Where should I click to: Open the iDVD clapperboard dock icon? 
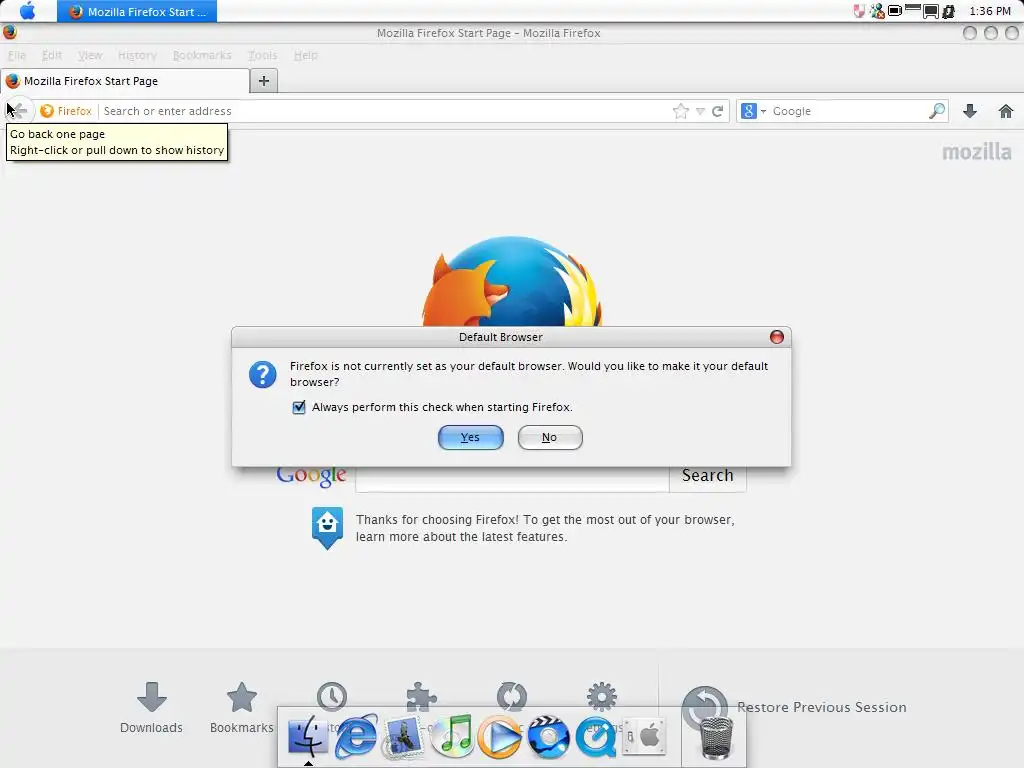(548, 737)
